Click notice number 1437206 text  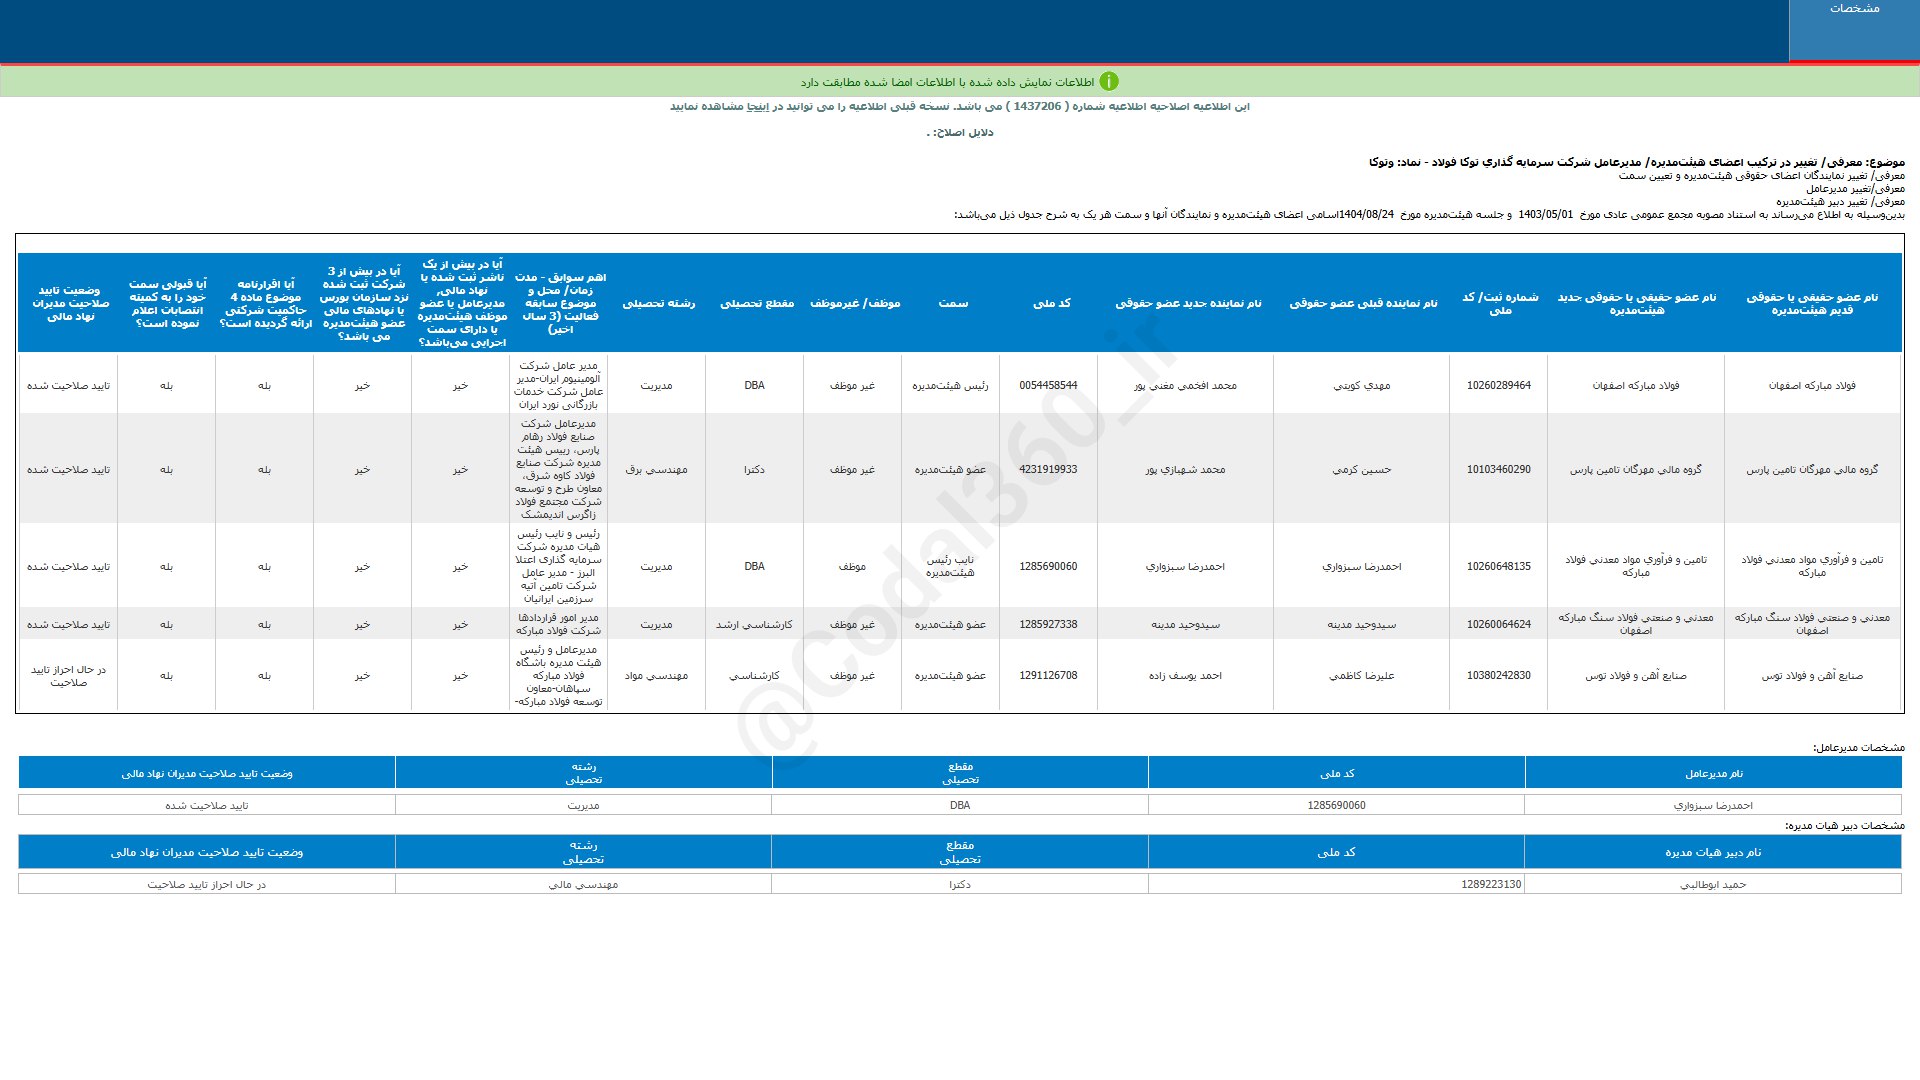[x=1037, y=107]
